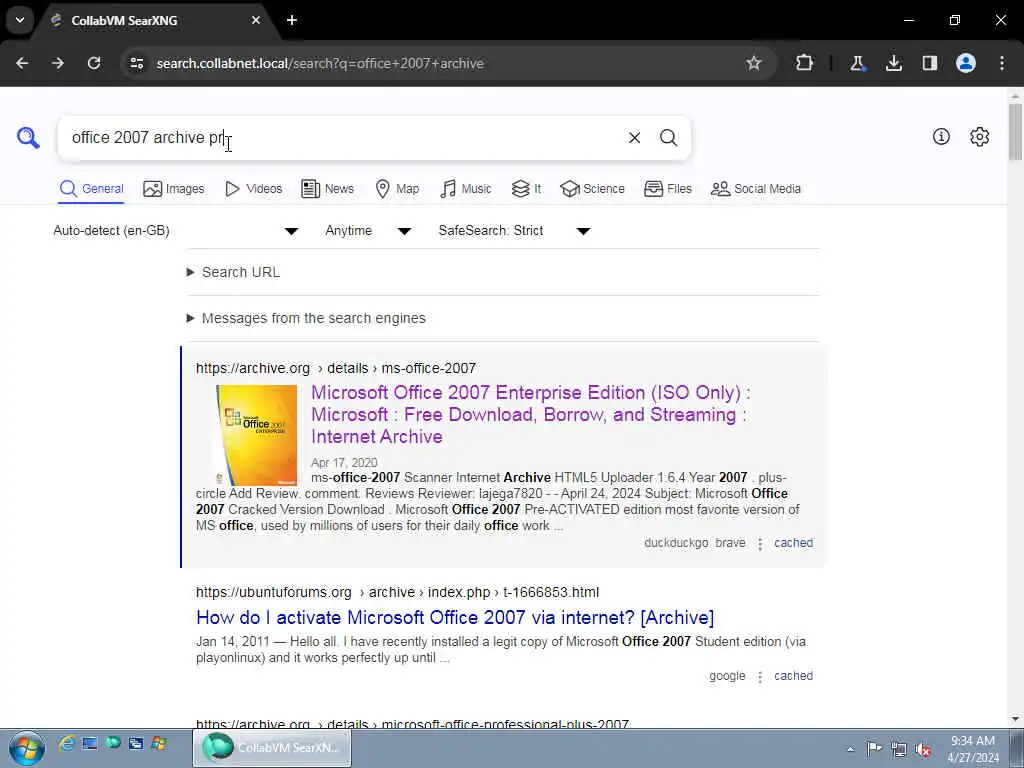Toggle the browser side panel icon

click(x=929, y=63)
